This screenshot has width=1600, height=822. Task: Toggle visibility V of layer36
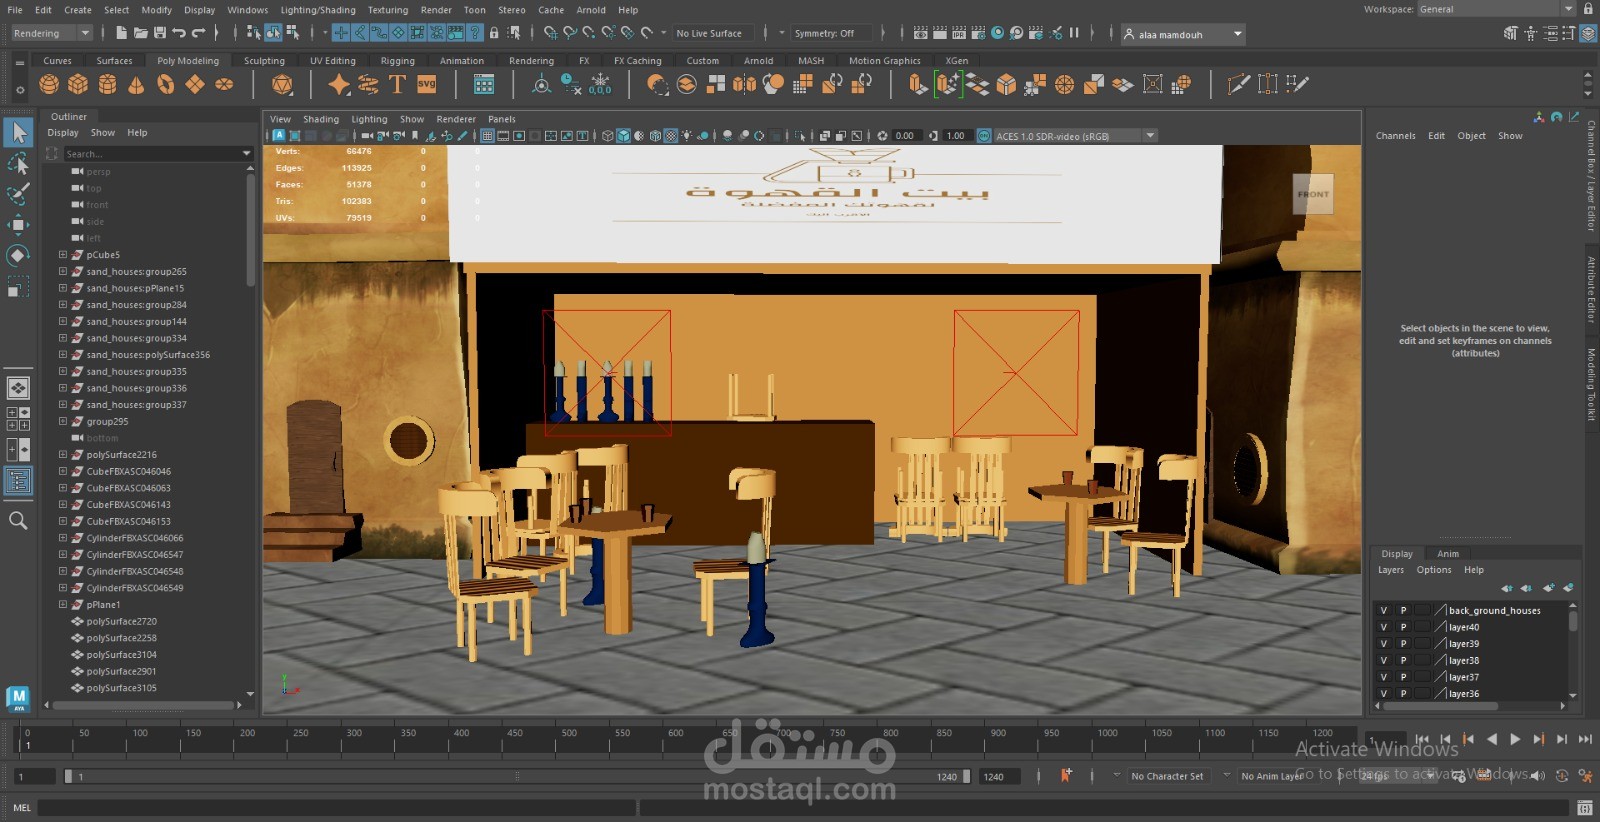pos(1384,693)
